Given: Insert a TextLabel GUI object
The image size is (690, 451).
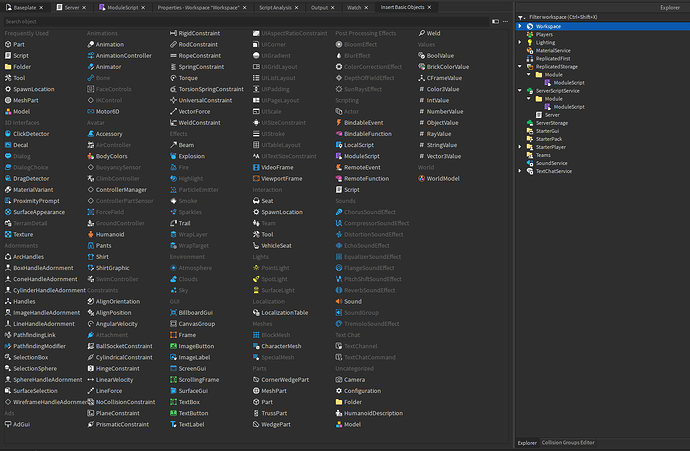Looking at the screenshot, I should [187, 424].
